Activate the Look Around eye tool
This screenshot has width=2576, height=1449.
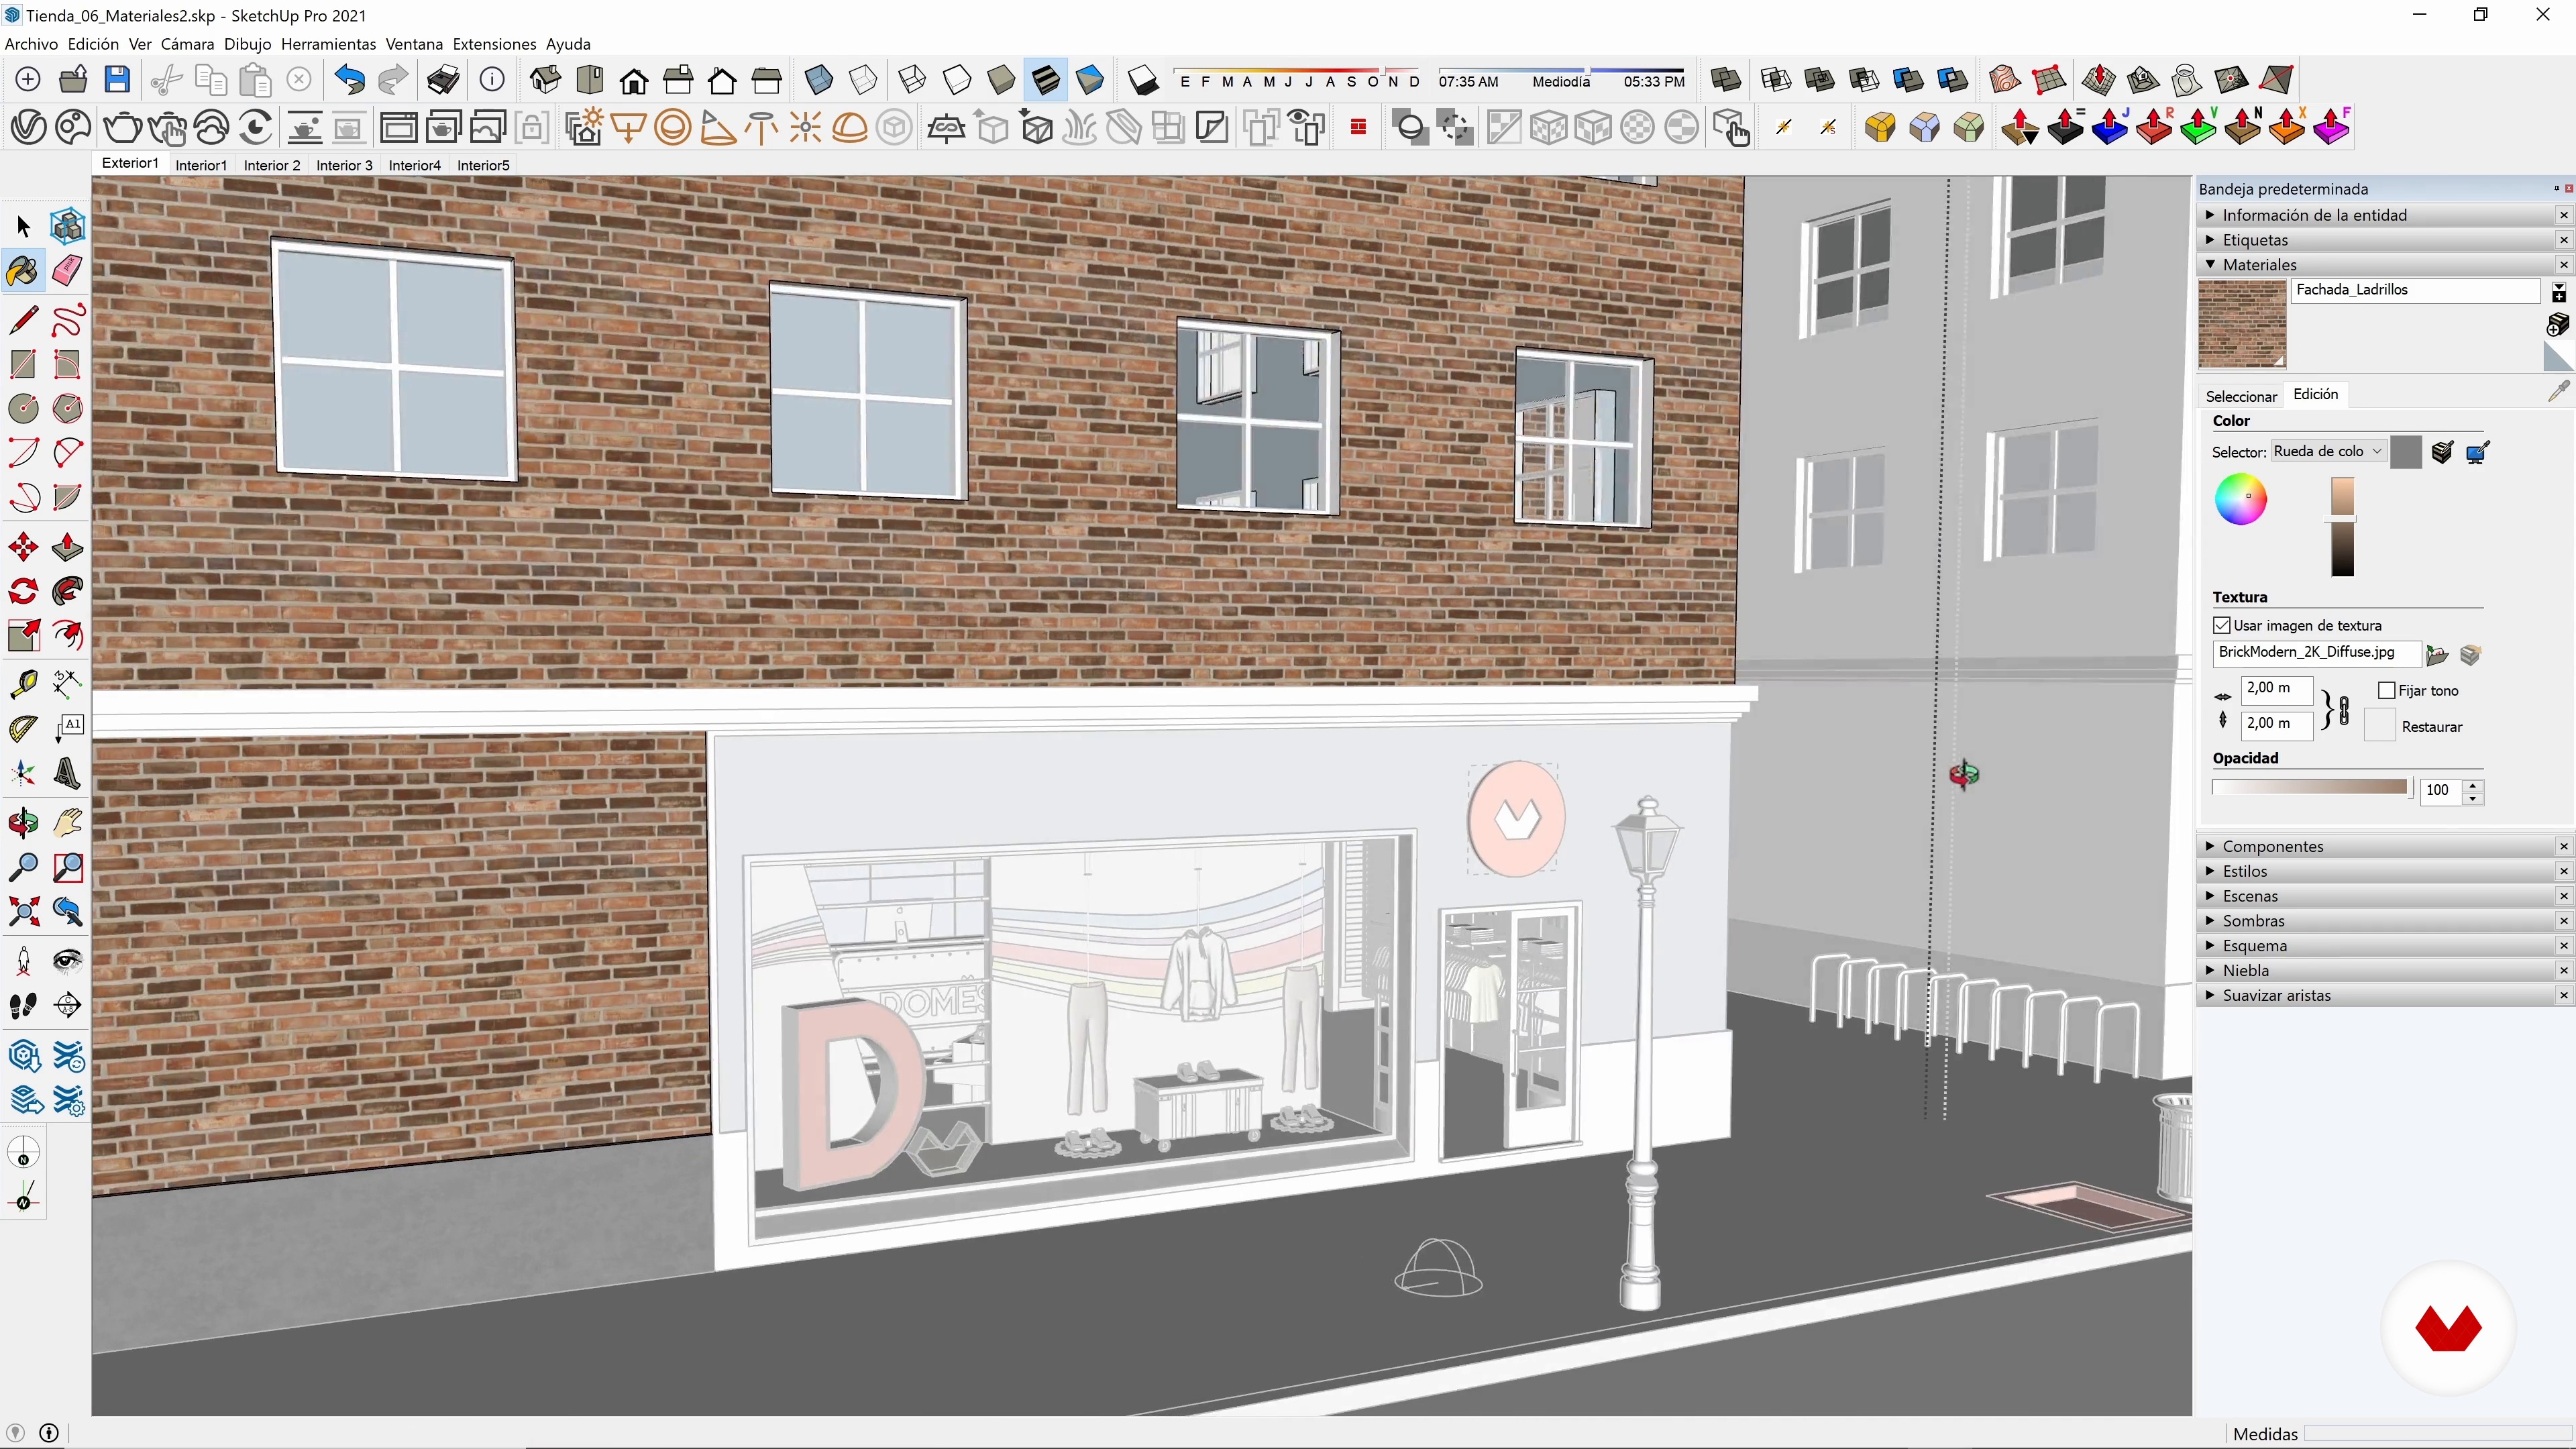[x=67, y=961]
